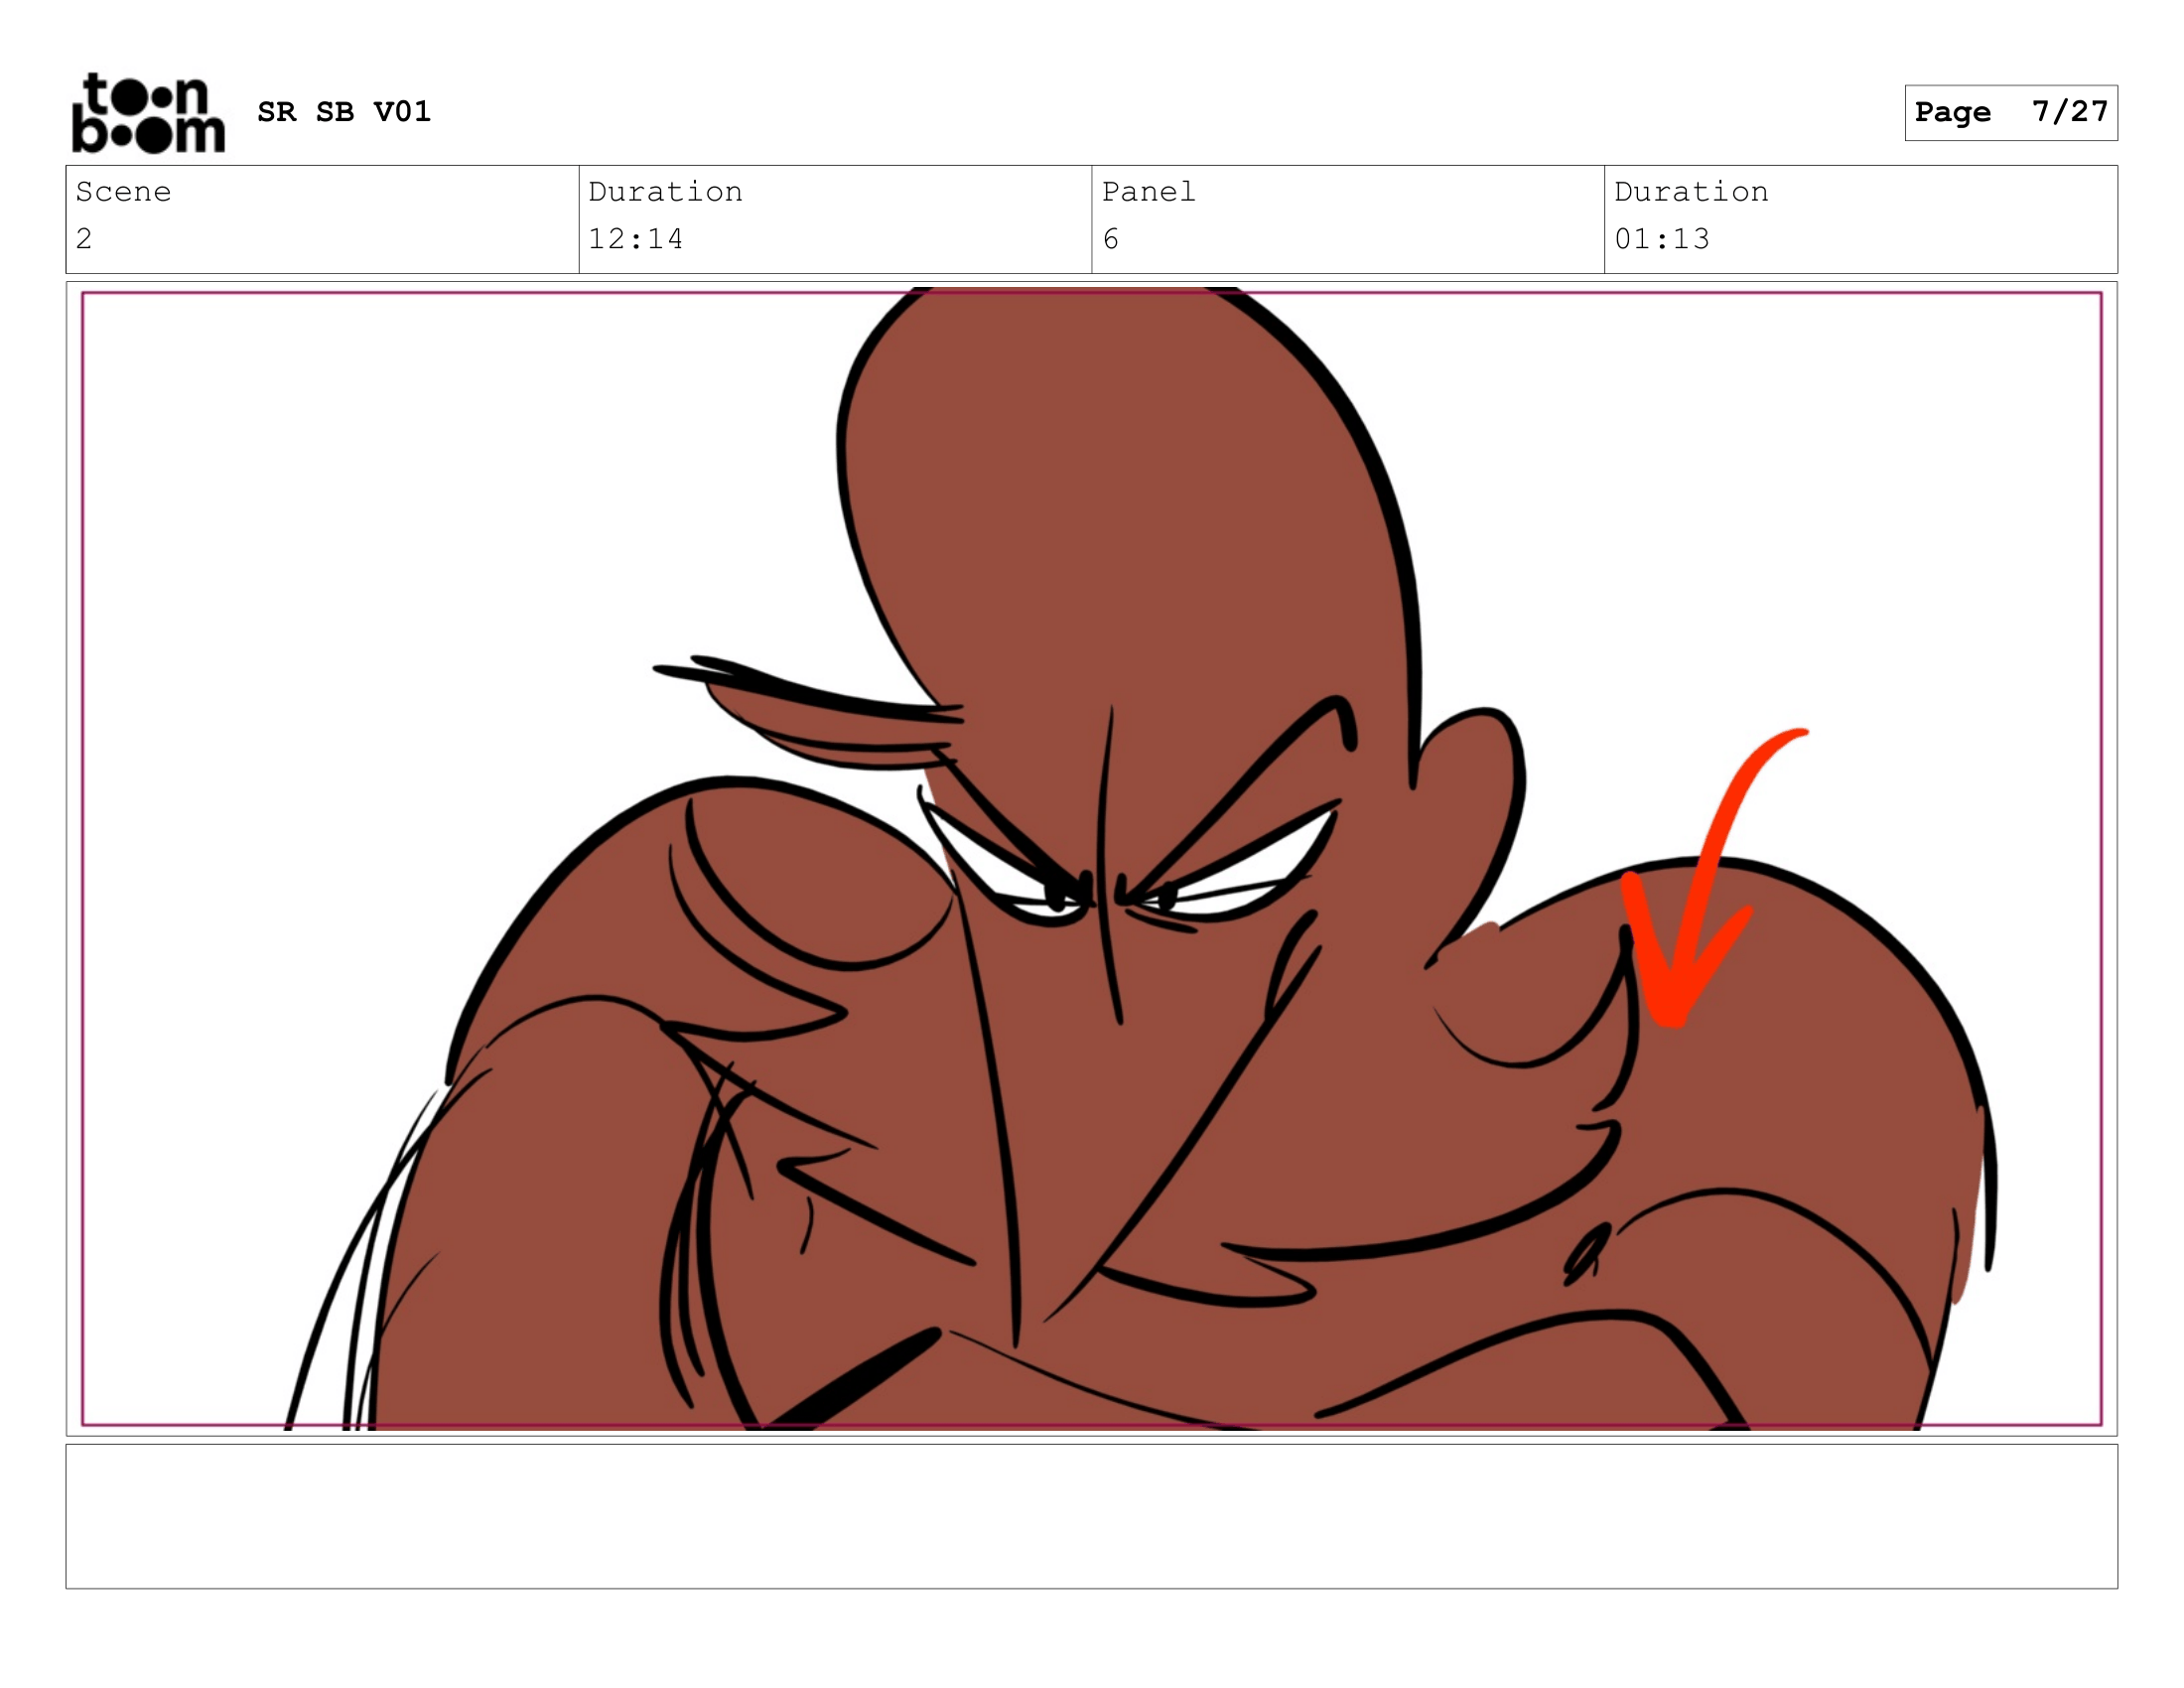
Task: Click the SR SB V01 title text
Action: pyautogui.click(x=343, y=111)
